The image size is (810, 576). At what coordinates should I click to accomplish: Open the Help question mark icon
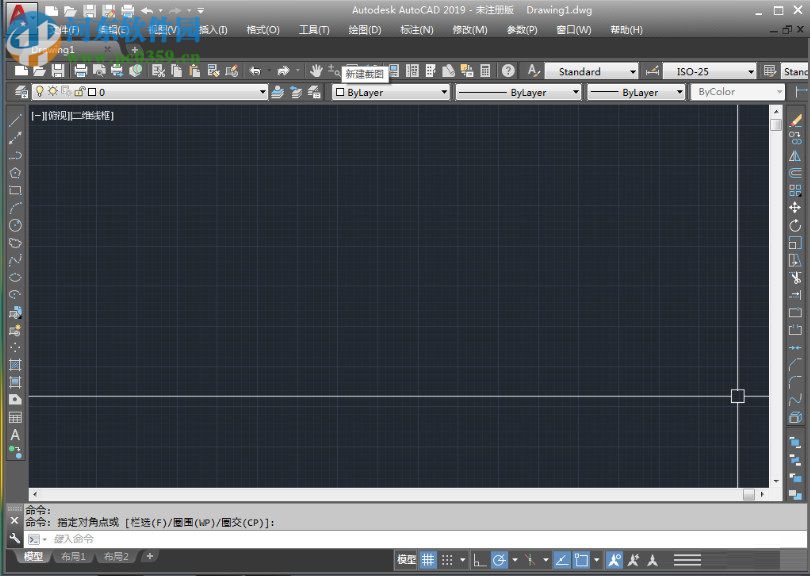point(508,70)
